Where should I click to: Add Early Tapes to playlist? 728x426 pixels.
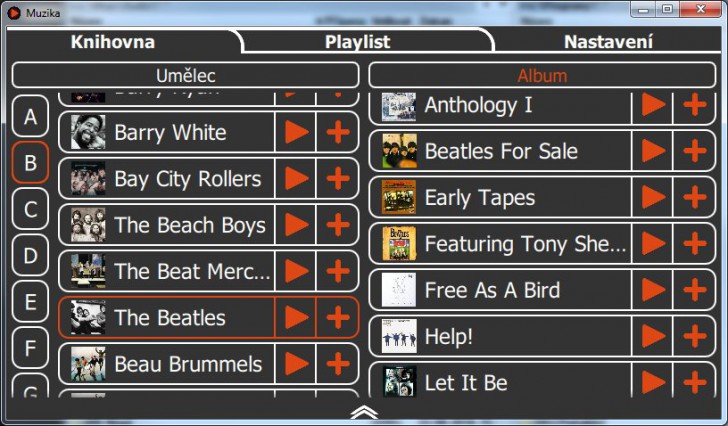tap(695, 197)
